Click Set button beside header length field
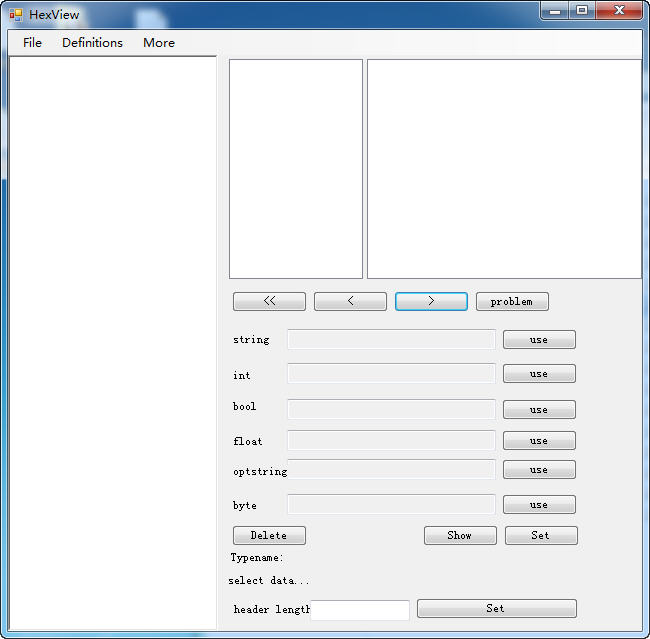 (497, 609)
